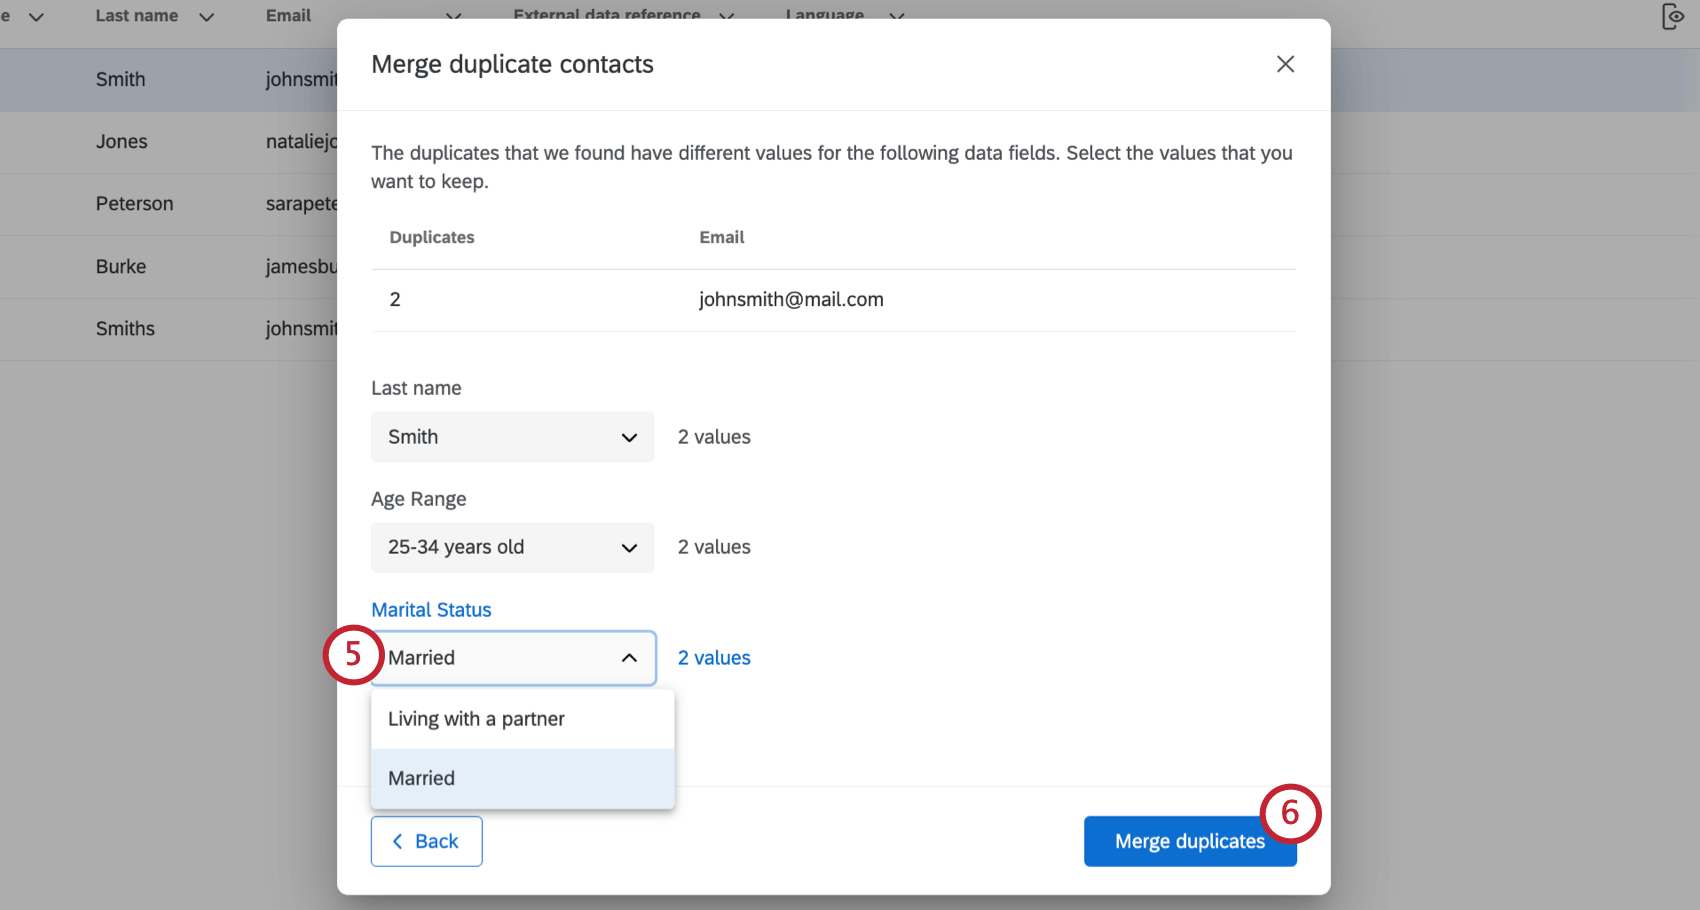The image size is (1700, 910).
Task: Expand the Last name column header filter
Action: click(207, 16)
